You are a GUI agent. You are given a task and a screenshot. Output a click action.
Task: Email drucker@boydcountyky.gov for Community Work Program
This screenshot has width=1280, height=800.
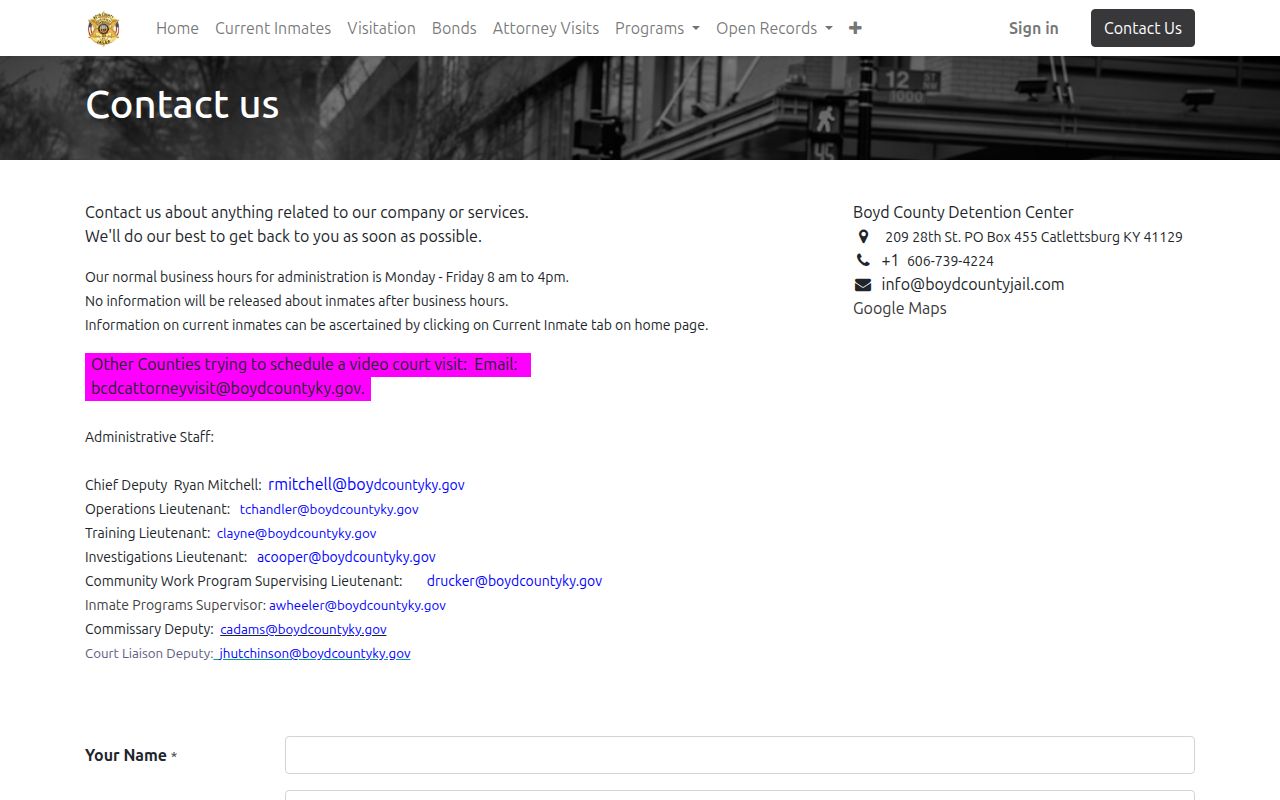[x=514, y=581]
